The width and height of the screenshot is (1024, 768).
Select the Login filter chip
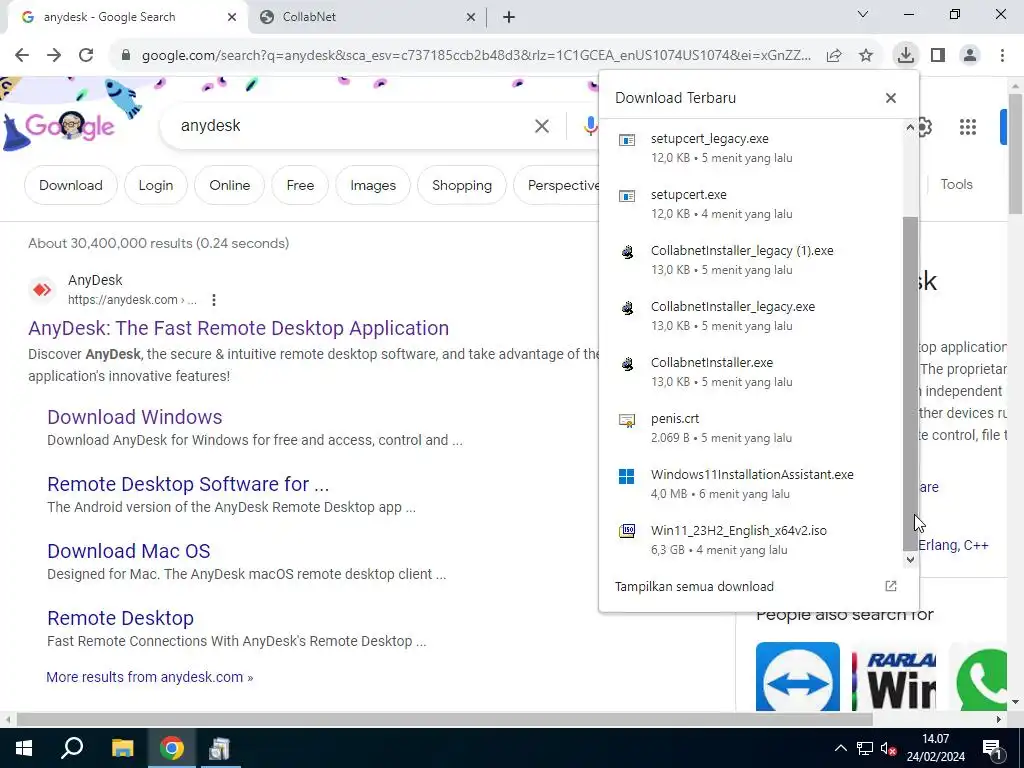click(x=155, y=185)
